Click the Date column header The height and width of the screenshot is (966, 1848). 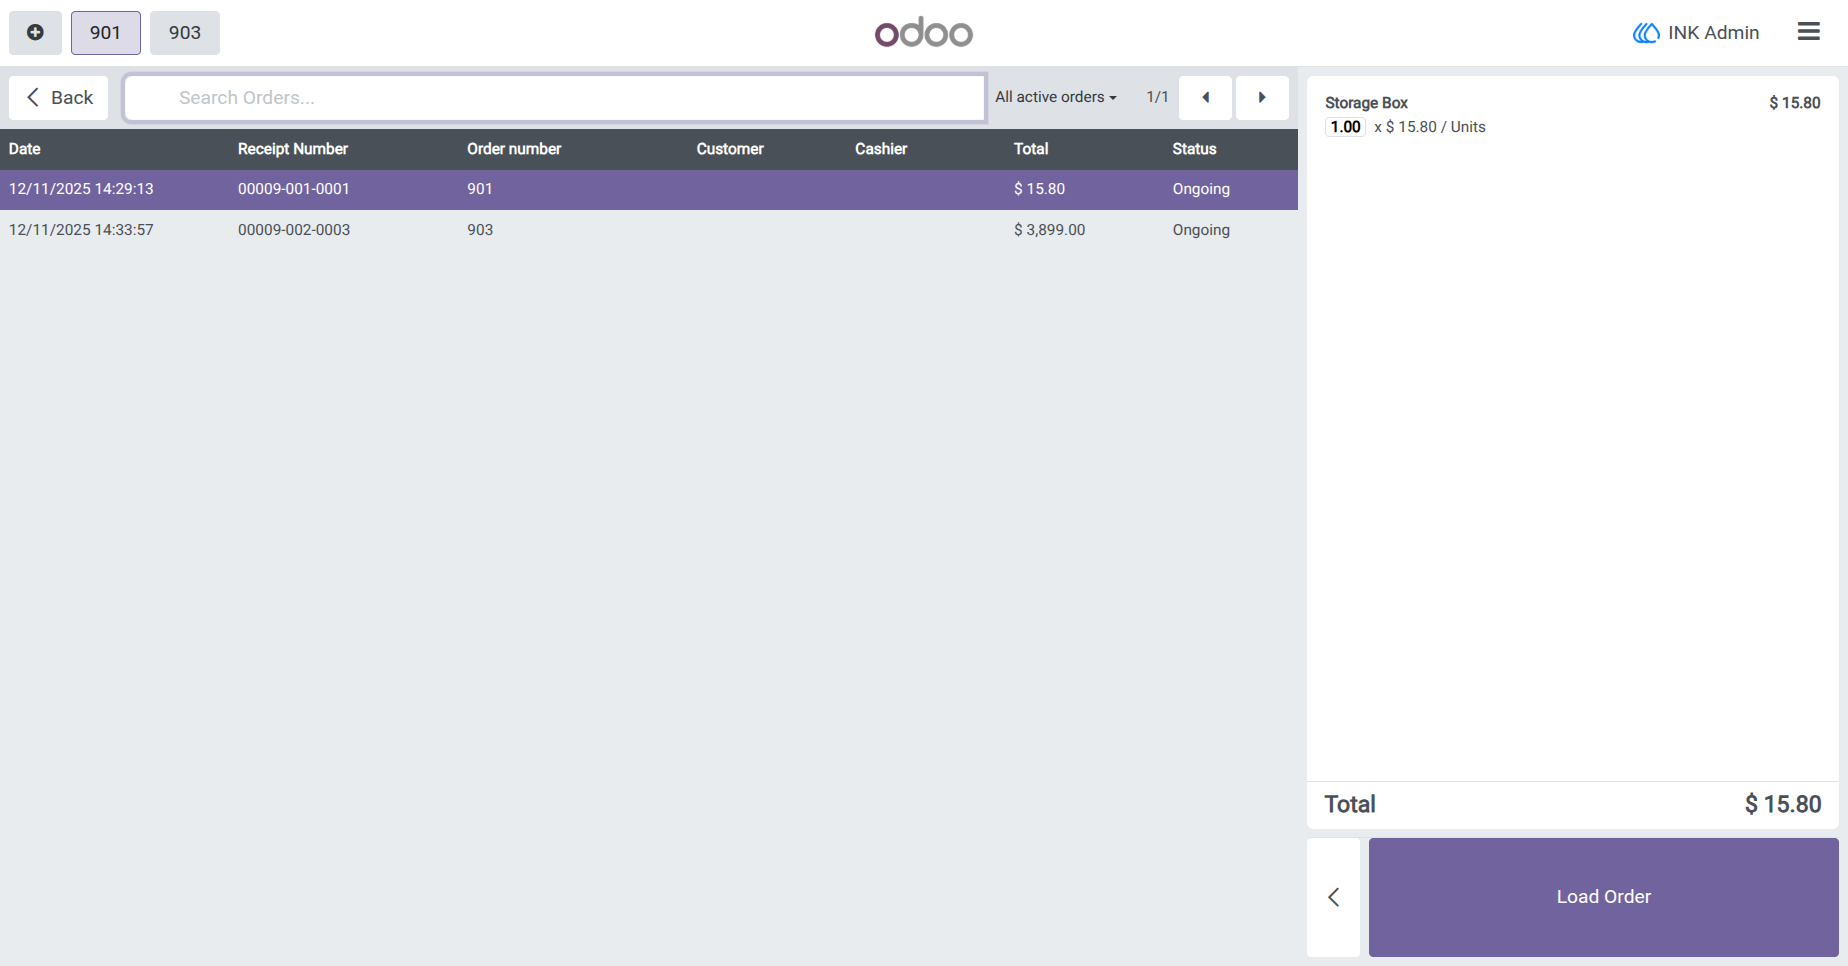(25, 149)
